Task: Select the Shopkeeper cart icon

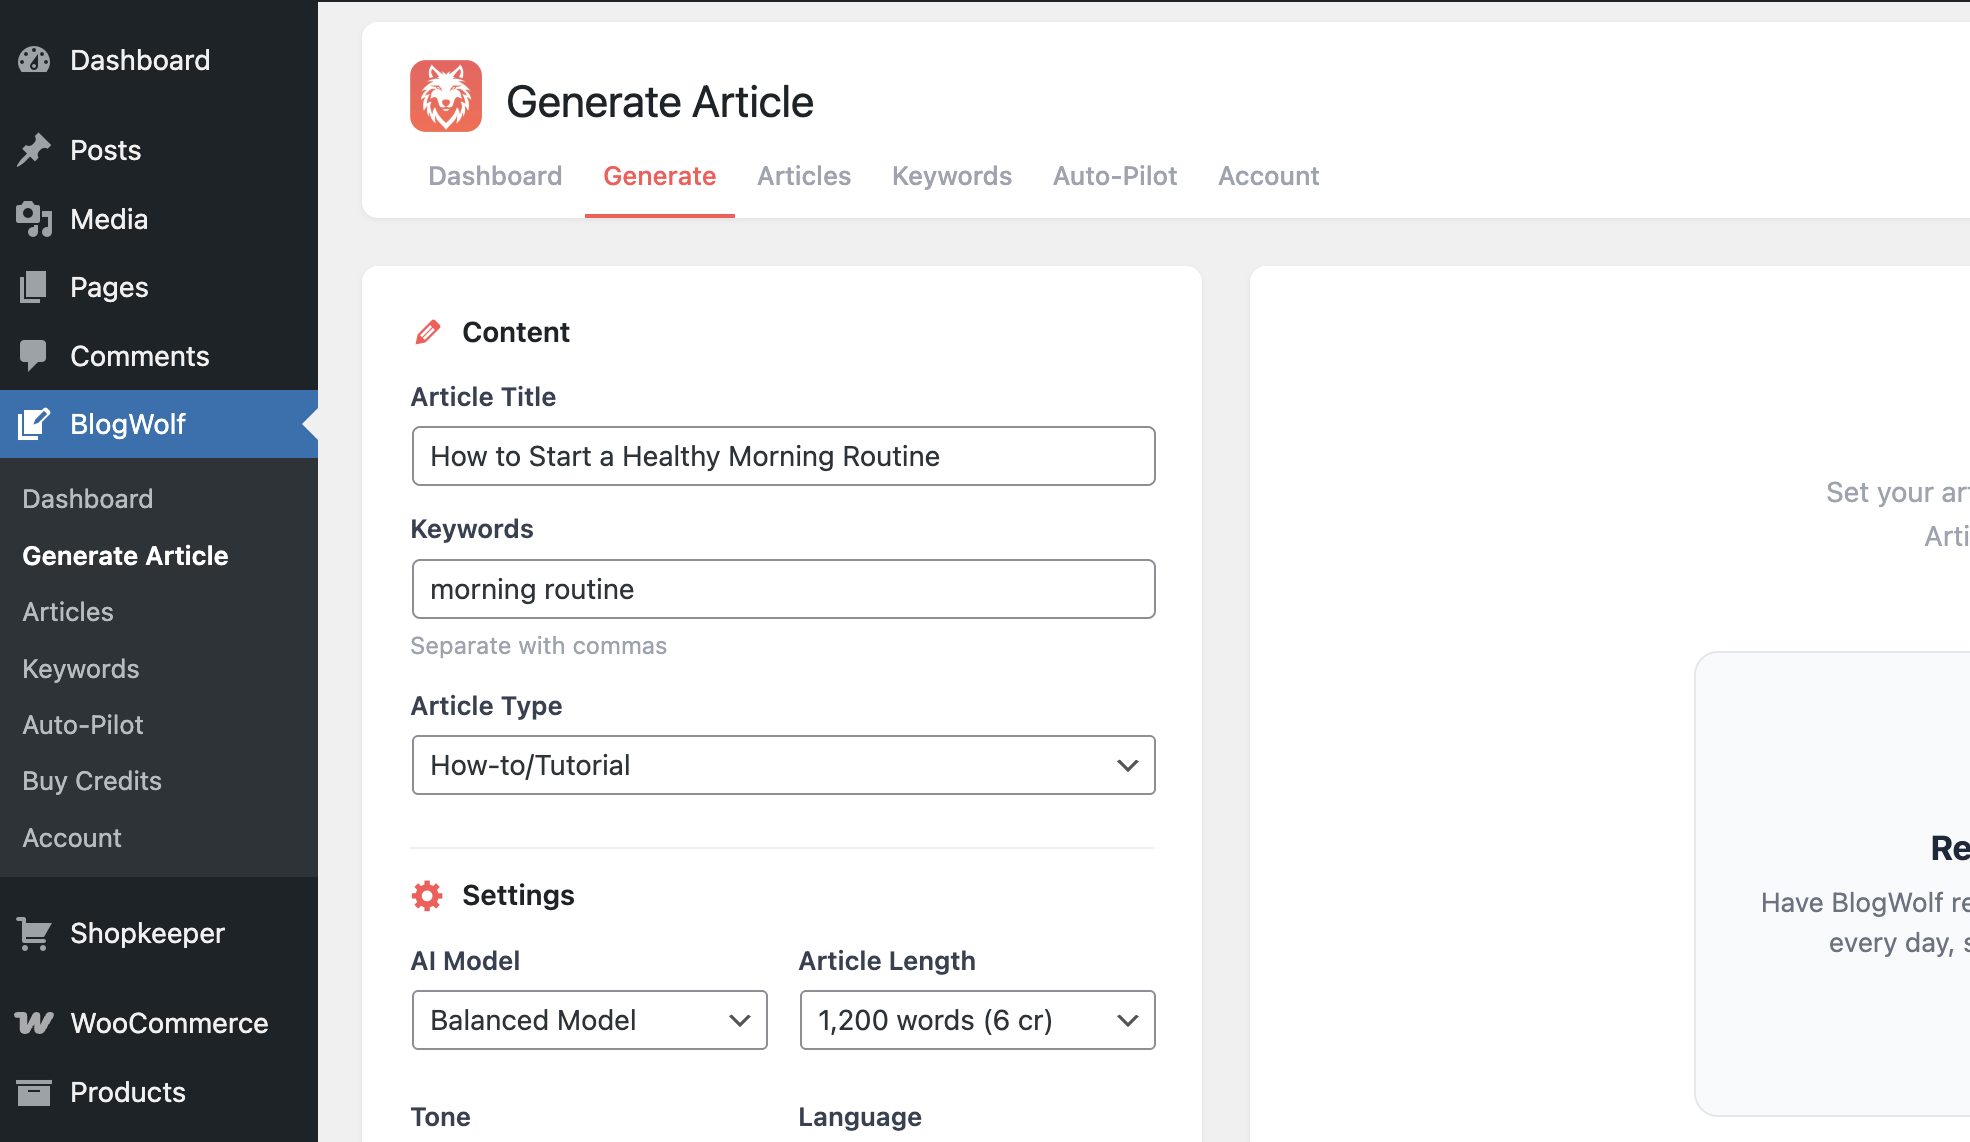Action: [35, 933]
